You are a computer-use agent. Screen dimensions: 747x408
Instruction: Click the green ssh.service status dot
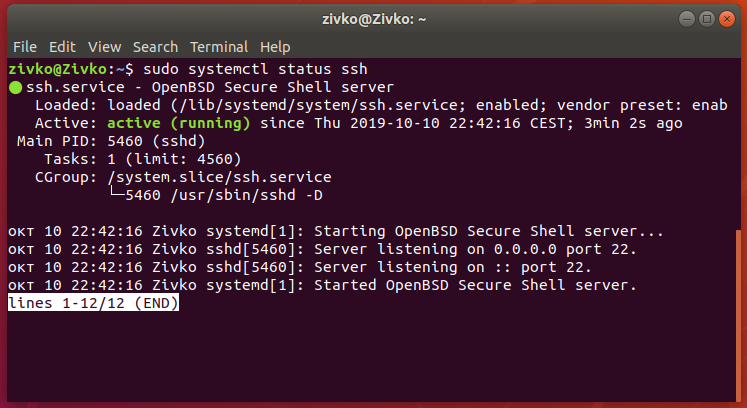pyautogui.click(x=15, y=88)
